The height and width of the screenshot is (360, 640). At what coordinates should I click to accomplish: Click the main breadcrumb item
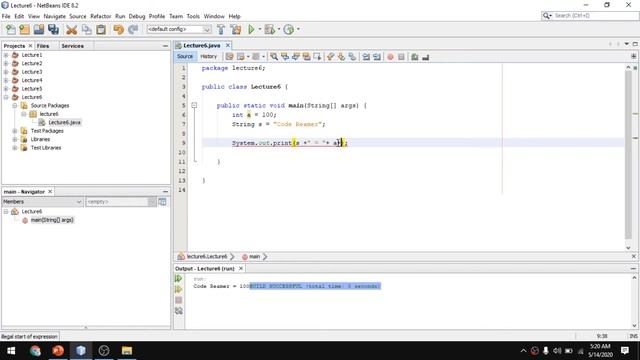[x=251, y=256]
